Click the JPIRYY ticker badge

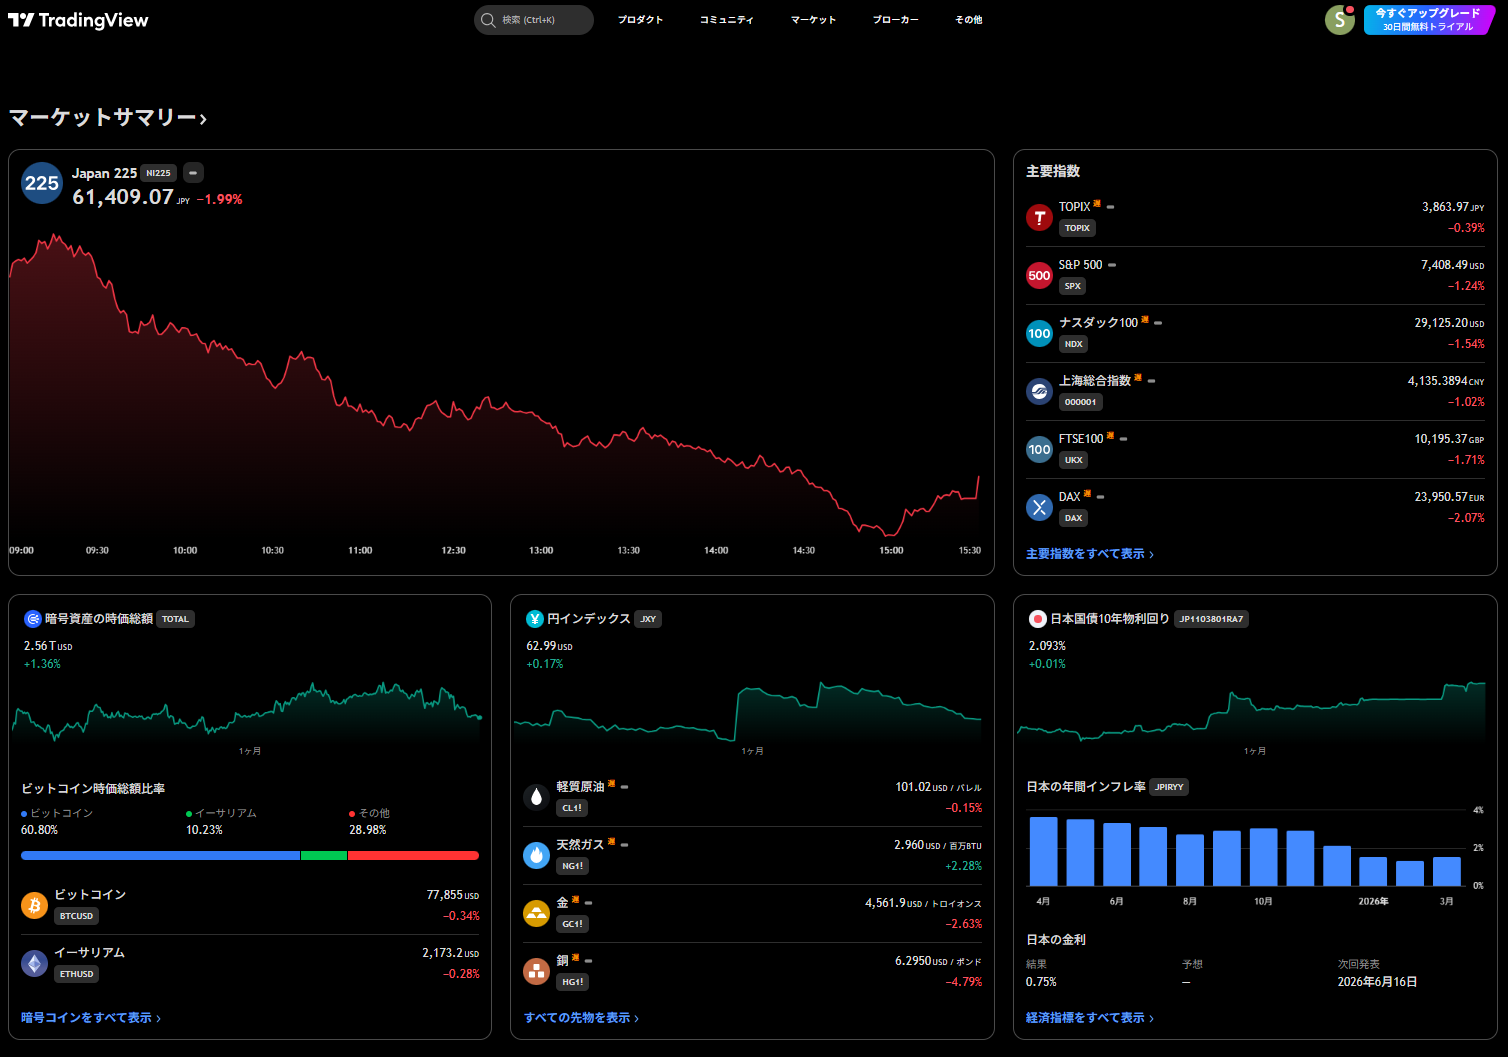[x=1170, y=787]
